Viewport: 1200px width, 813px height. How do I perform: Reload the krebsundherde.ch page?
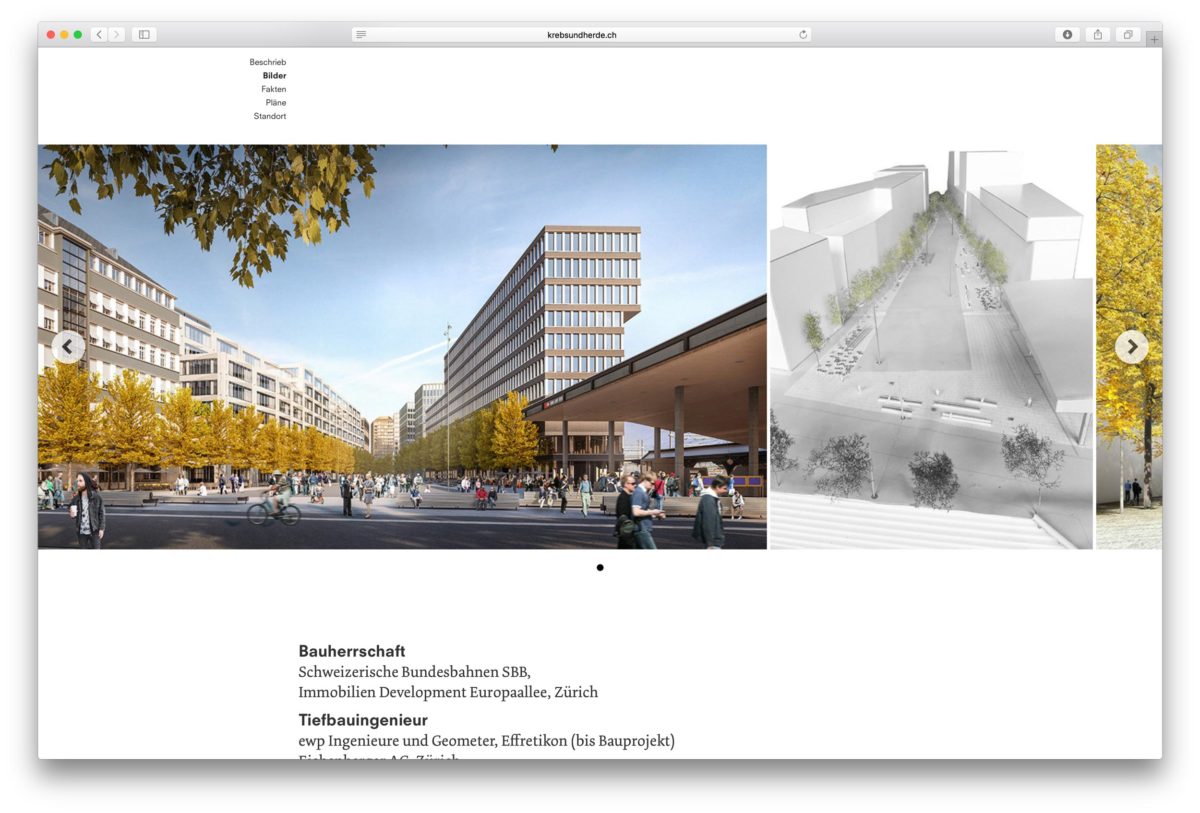coord(803,35)
